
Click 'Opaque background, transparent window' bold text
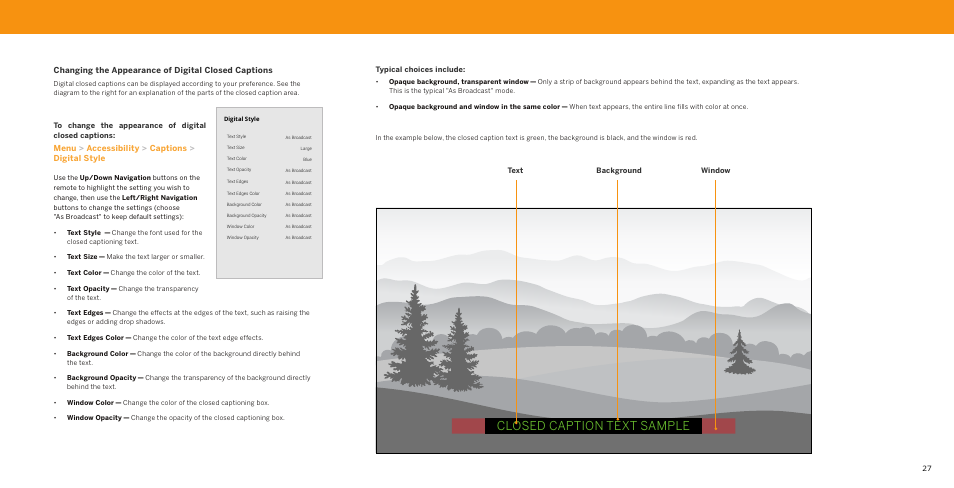point(459,82)
